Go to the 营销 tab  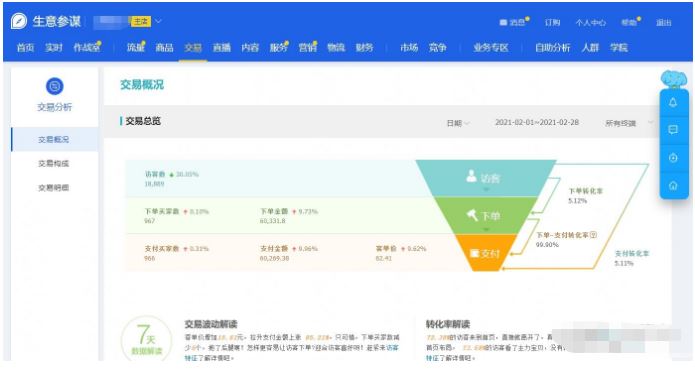point(307,47)
